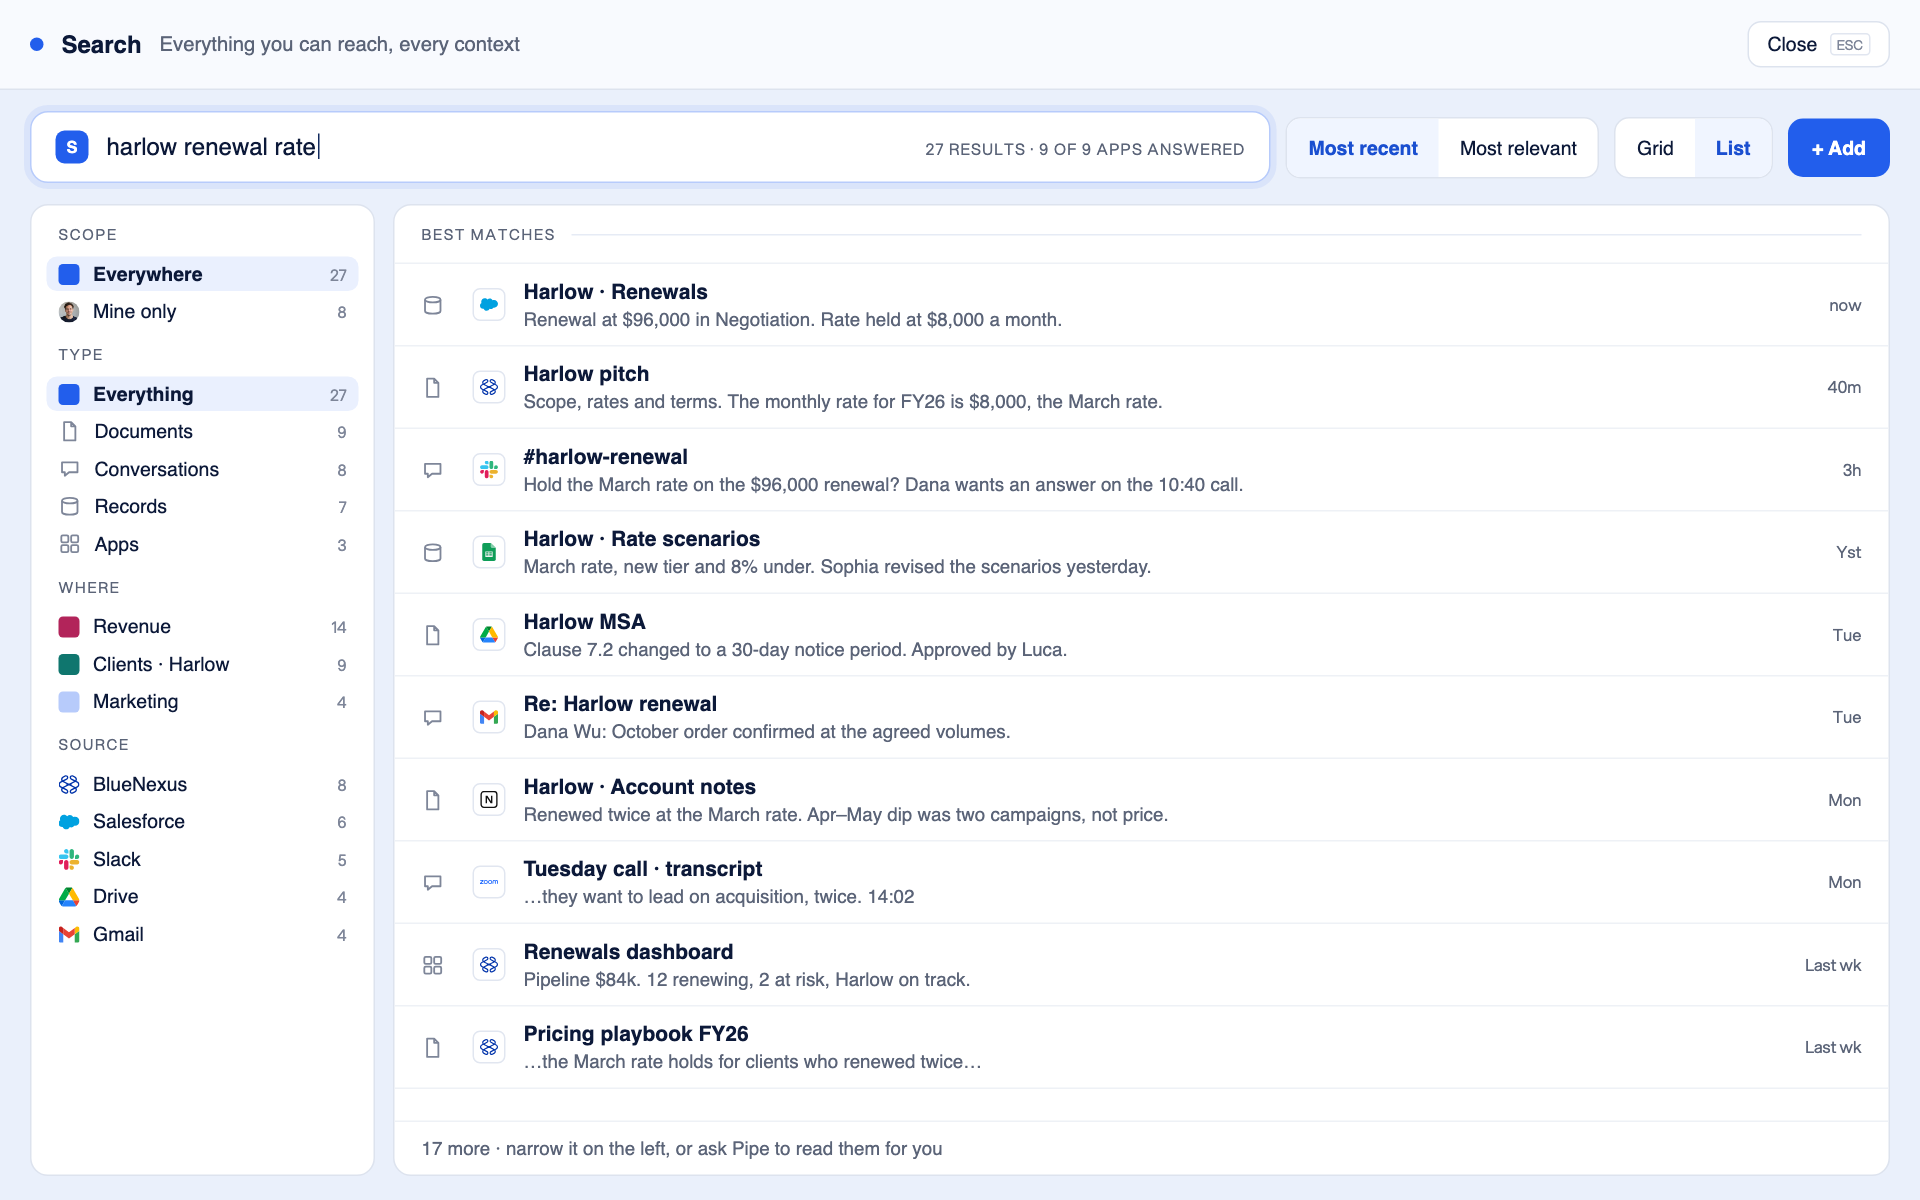Filter type to Records
Viewport: 1920px width, 1200px height.
[202, 507]
